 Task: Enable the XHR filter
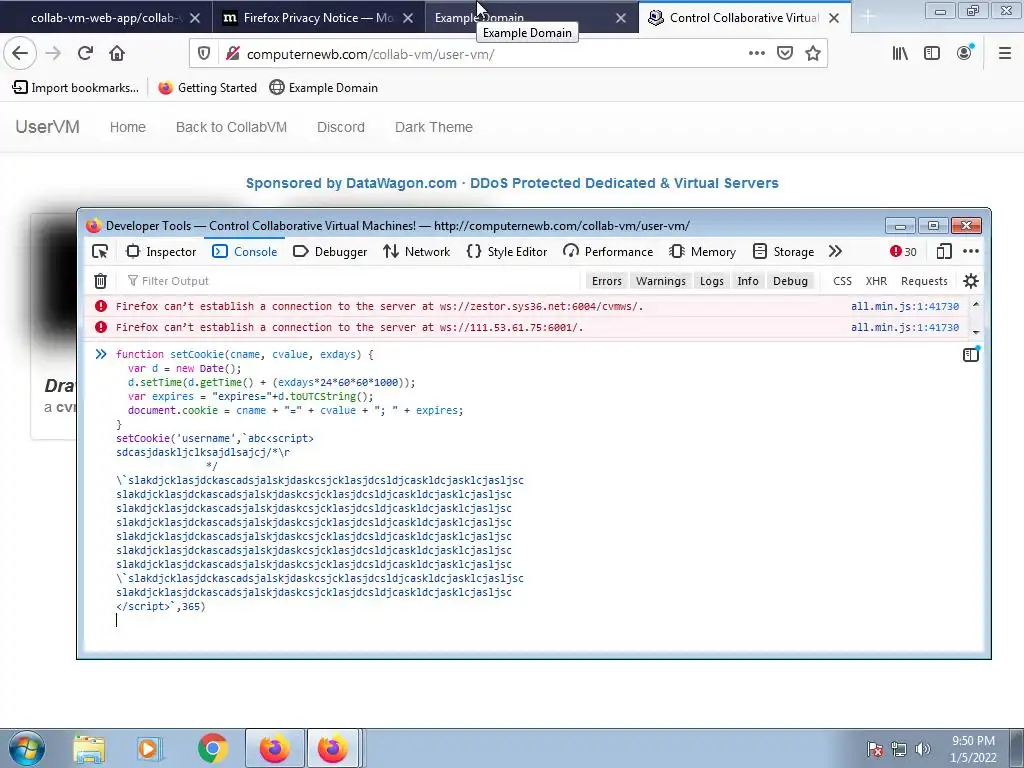[876, 281]
